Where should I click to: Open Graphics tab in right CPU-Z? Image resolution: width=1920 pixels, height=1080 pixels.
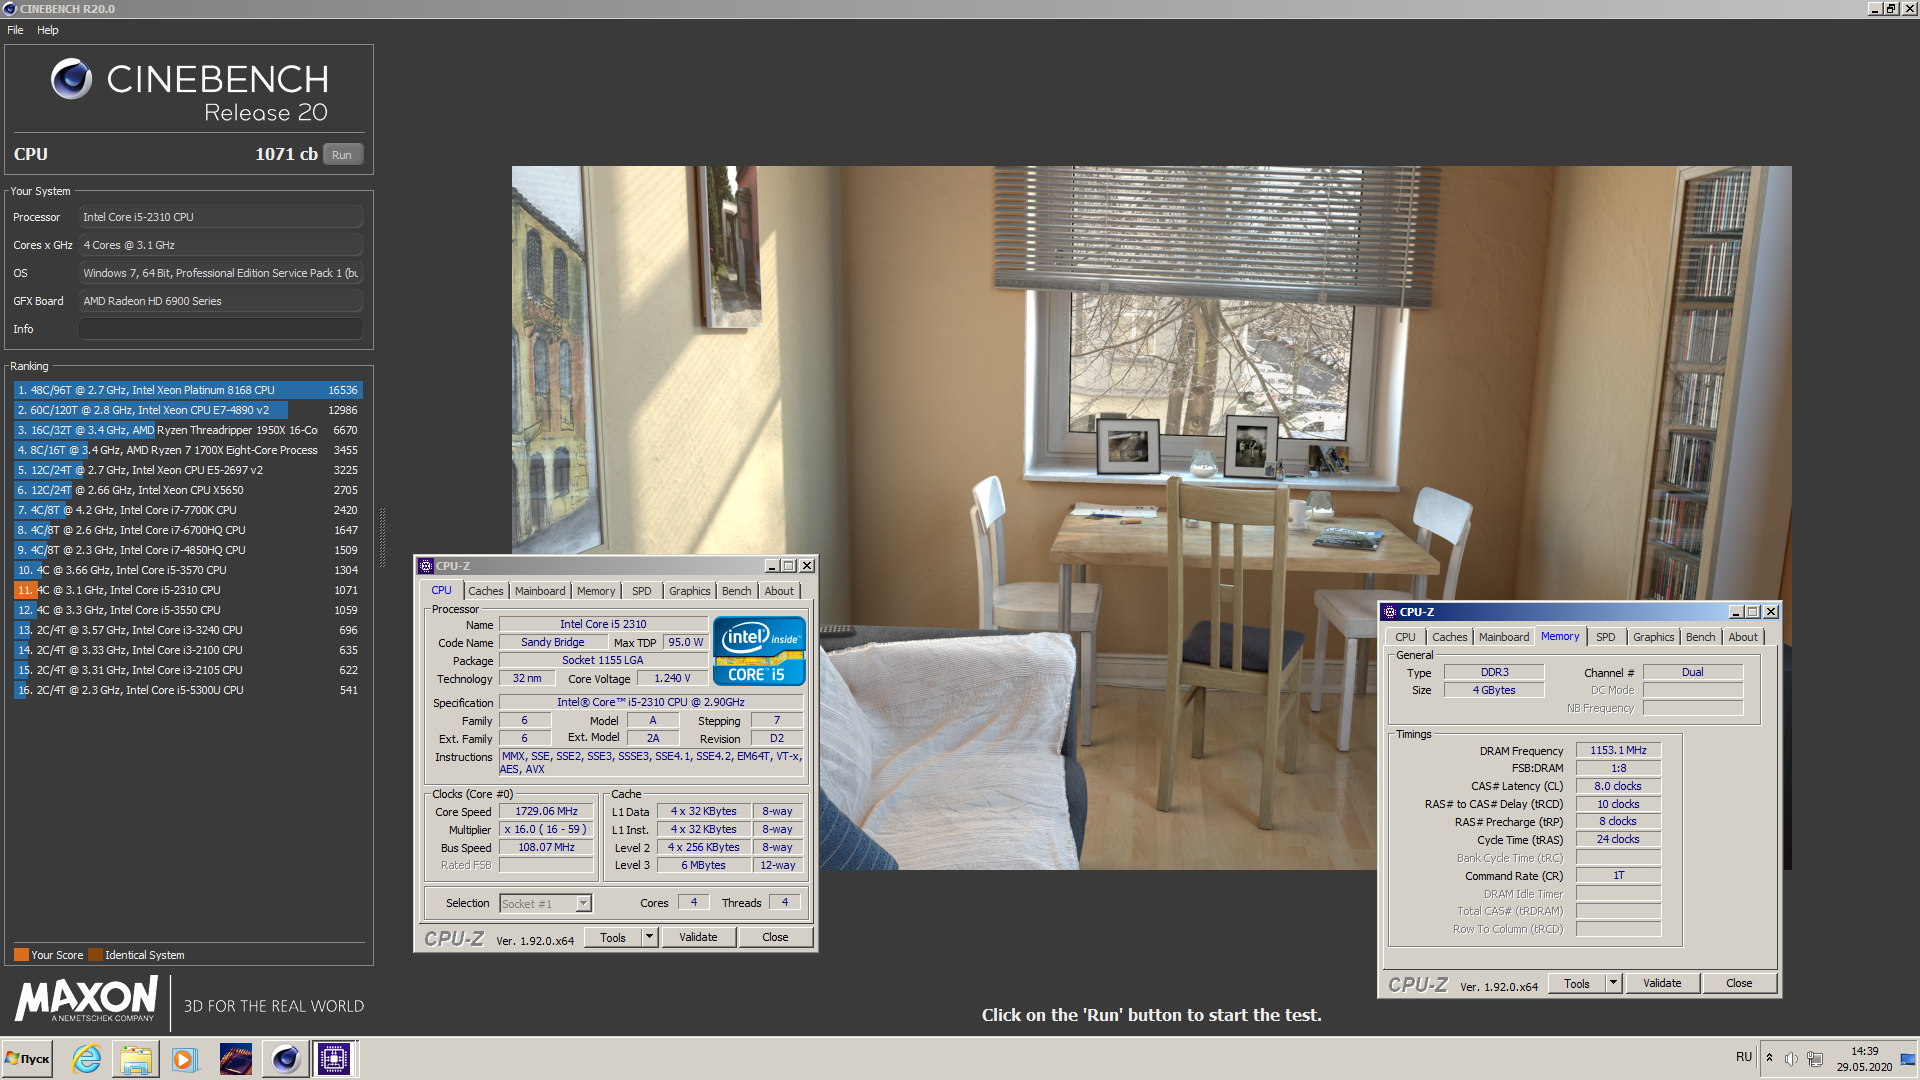(x=1654, y=637)
